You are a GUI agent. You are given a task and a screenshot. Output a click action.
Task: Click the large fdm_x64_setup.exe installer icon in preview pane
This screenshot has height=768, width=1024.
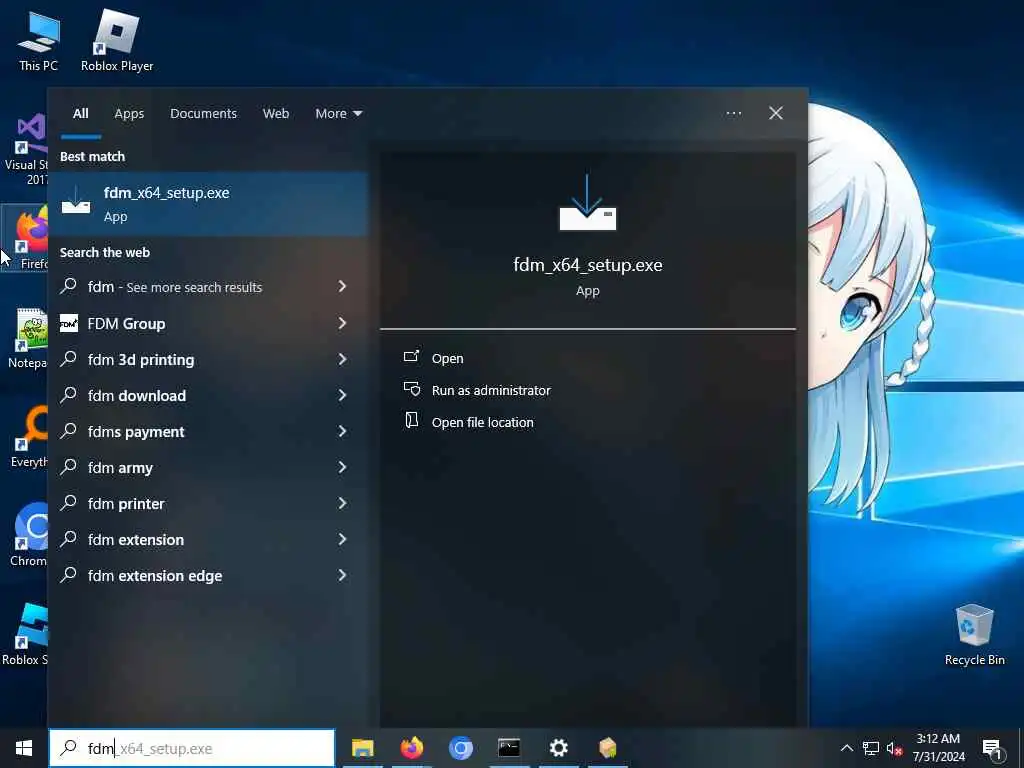[x=588, y=202]
